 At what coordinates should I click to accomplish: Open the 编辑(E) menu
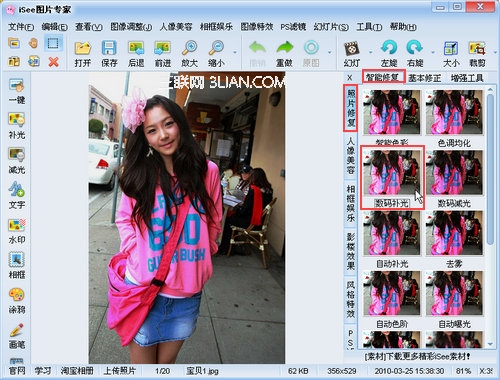tap(55, 27)
